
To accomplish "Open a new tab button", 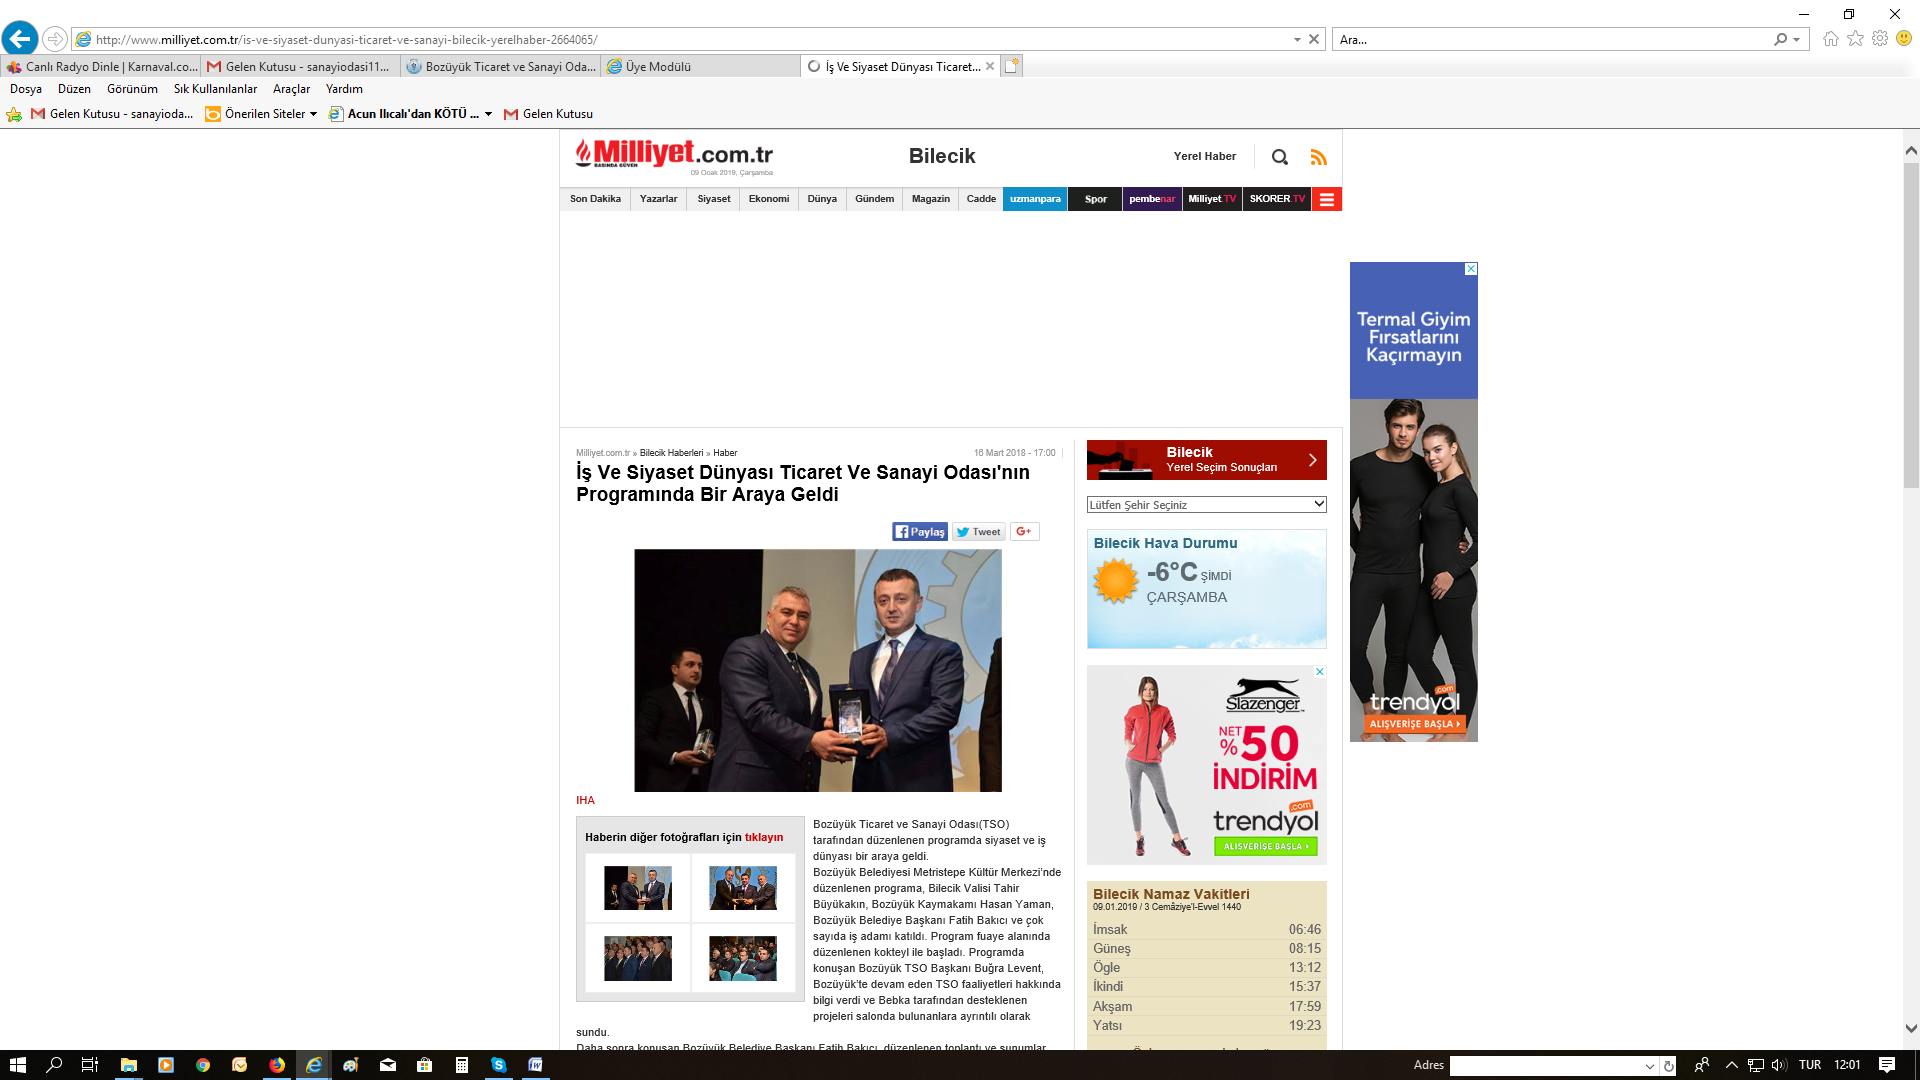I will (x=1012, y=66).
